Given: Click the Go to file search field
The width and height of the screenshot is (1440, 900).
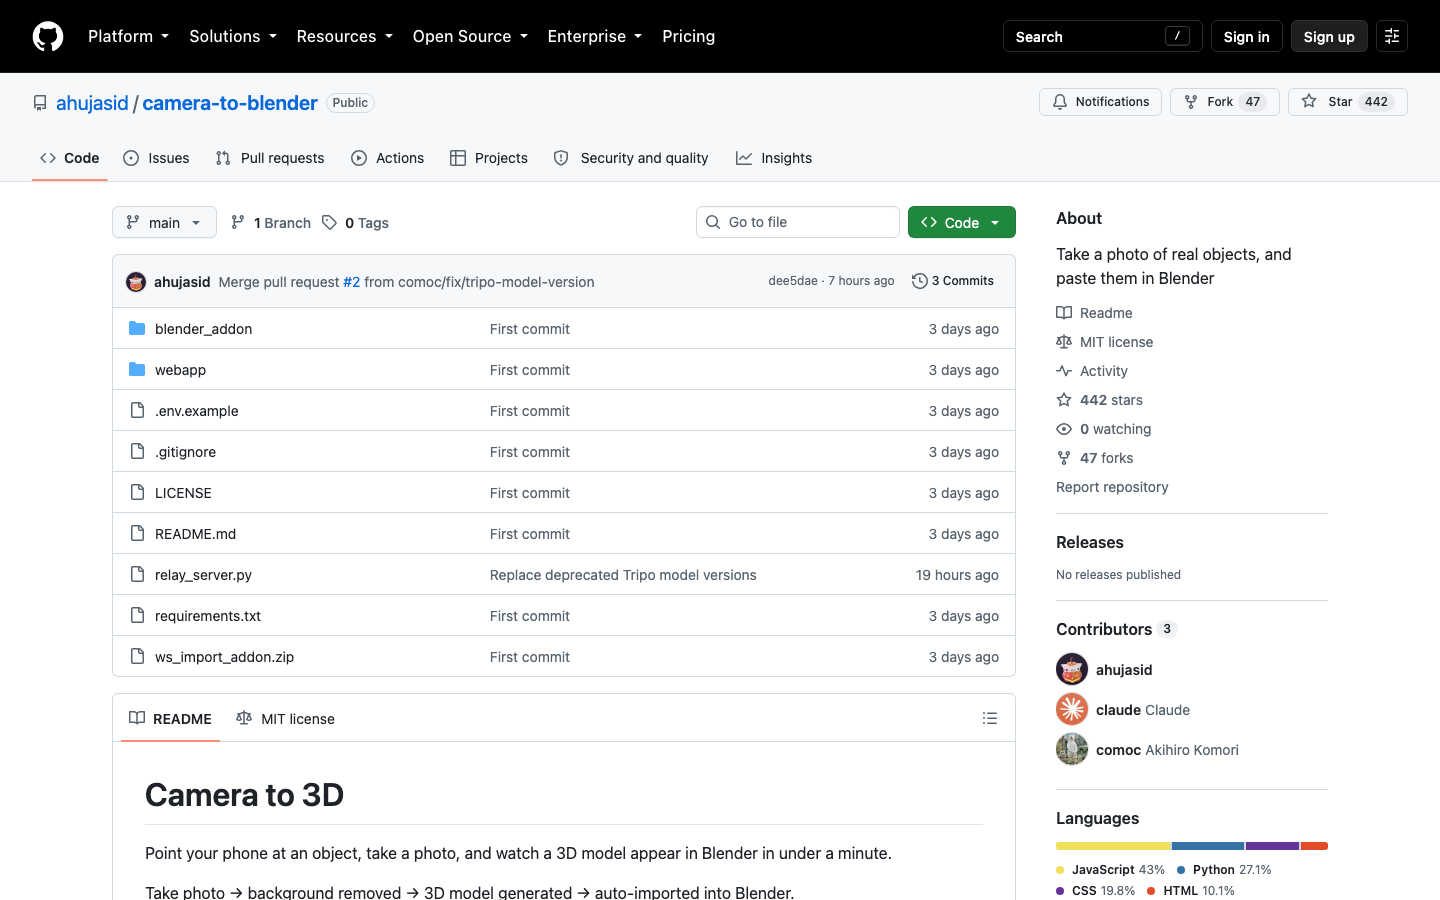Looking at the screenshot, I should tap(798, 222).
